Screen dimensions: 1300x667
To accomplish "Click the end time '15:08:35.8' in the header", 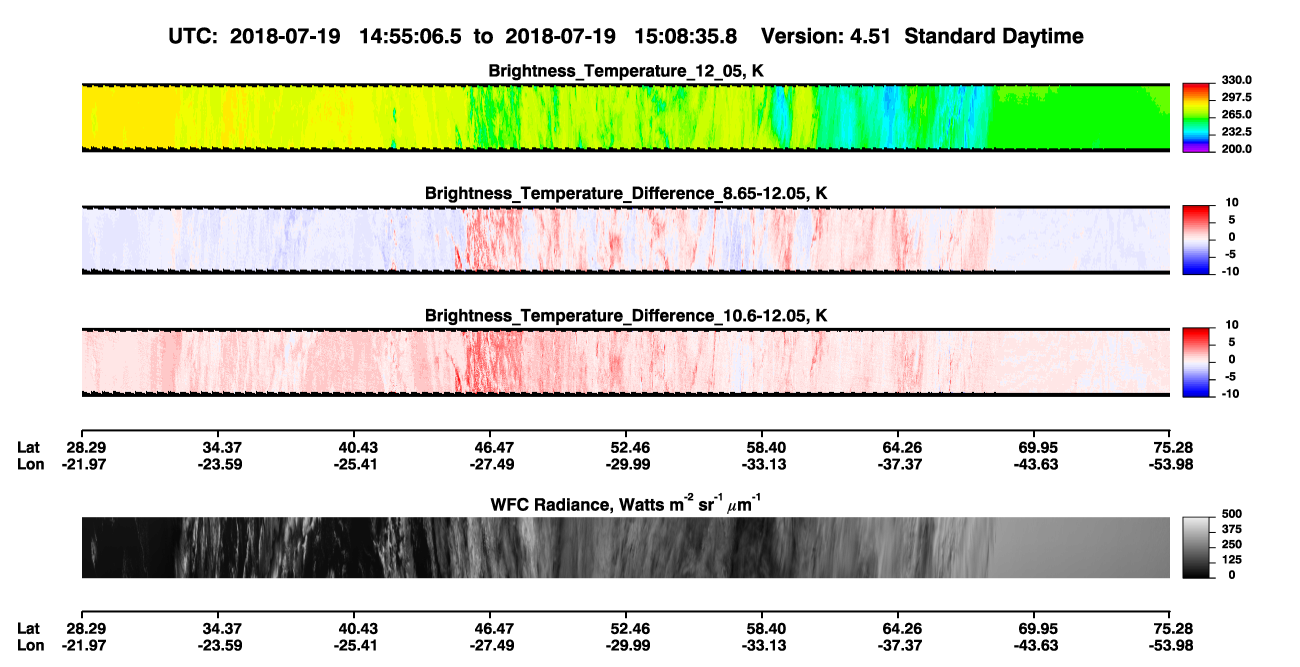I will [x=686, y=37].
